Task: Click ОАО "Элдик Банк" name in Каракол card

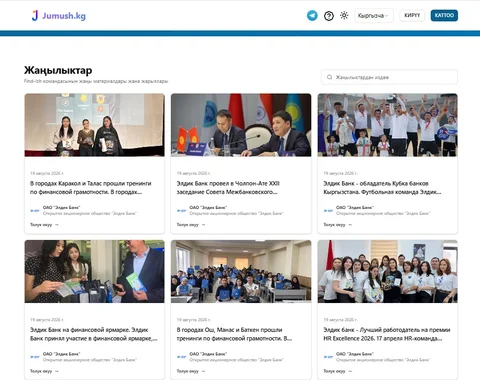Action: click(x=61, y=207)
